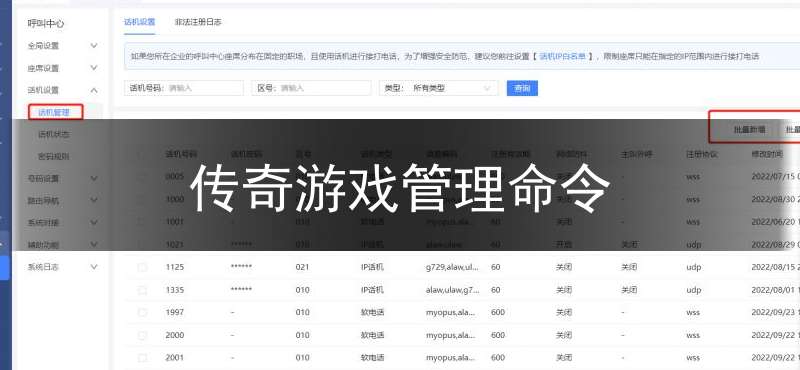
Task: Collapse the 话机设置 menu chevron
Action: click(x=94, y=90)
